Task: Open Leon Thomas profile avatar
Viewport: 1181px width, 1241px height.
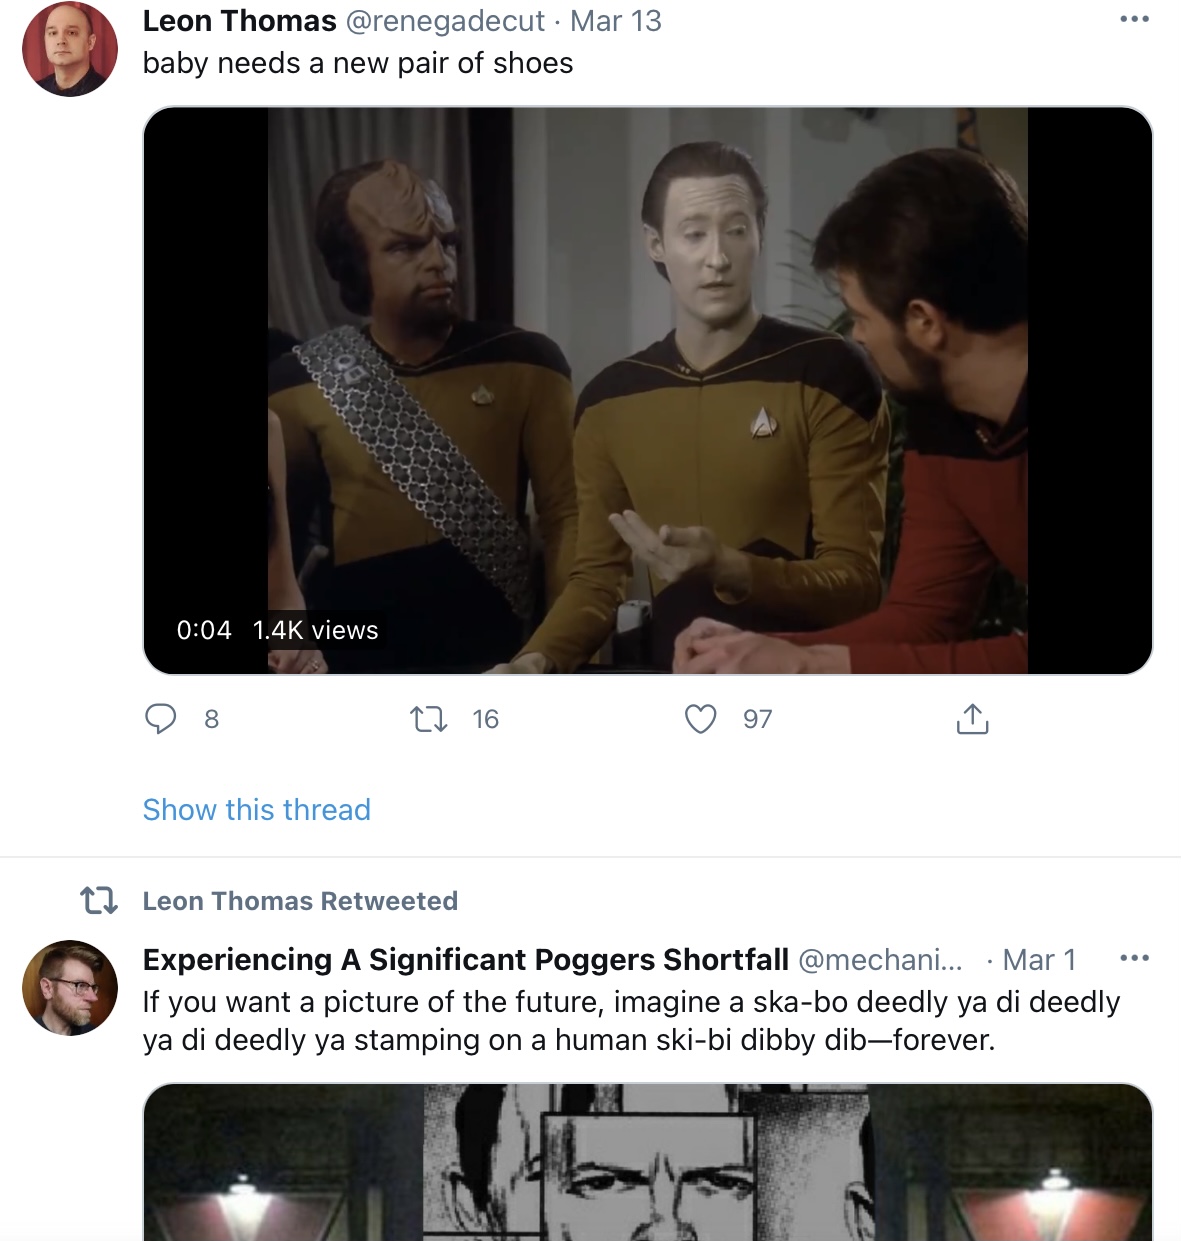Action: (70, 49)
